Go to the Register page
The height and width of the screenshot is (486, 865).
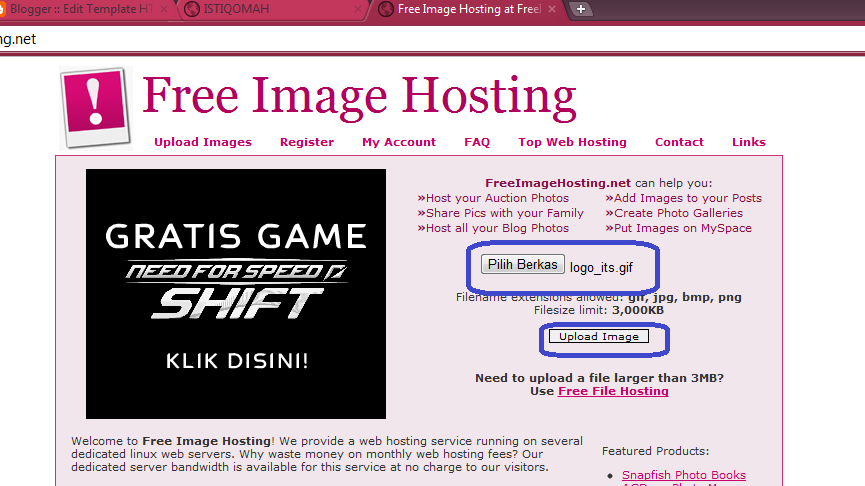click(307, 142)
